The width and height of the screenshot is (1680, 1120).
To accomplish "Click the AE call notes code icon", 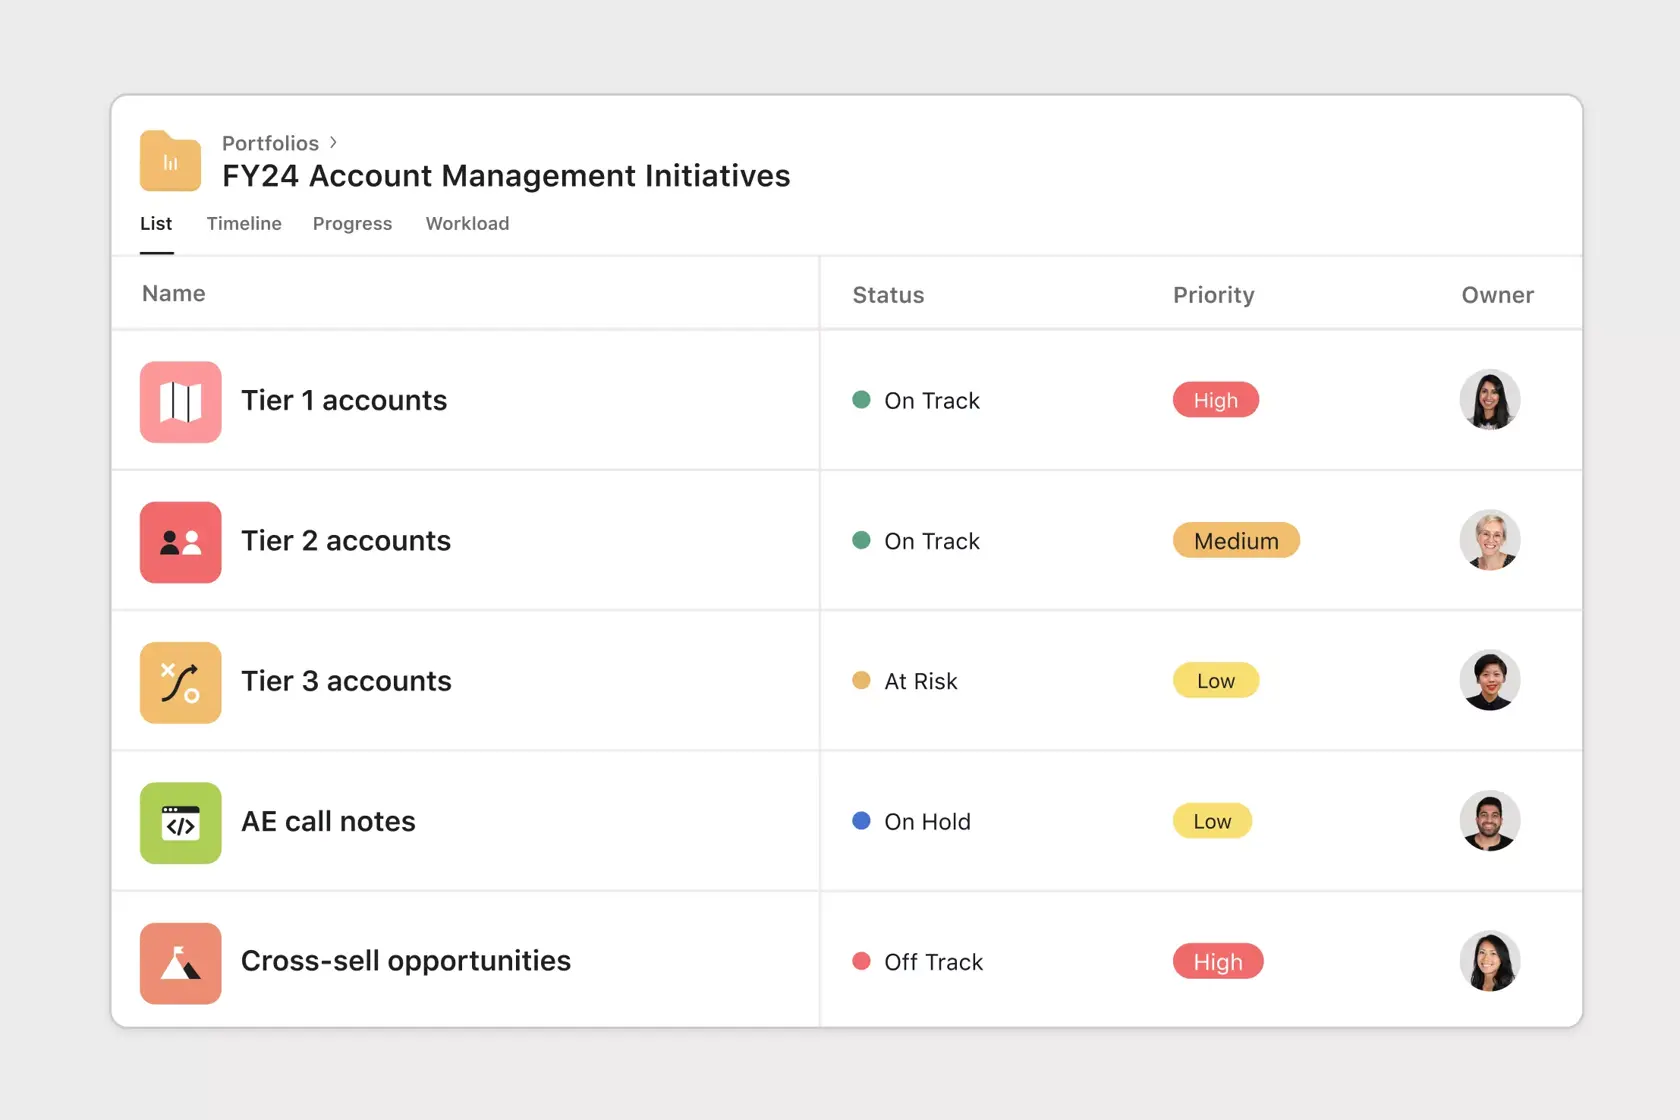I will pos(180,823).
